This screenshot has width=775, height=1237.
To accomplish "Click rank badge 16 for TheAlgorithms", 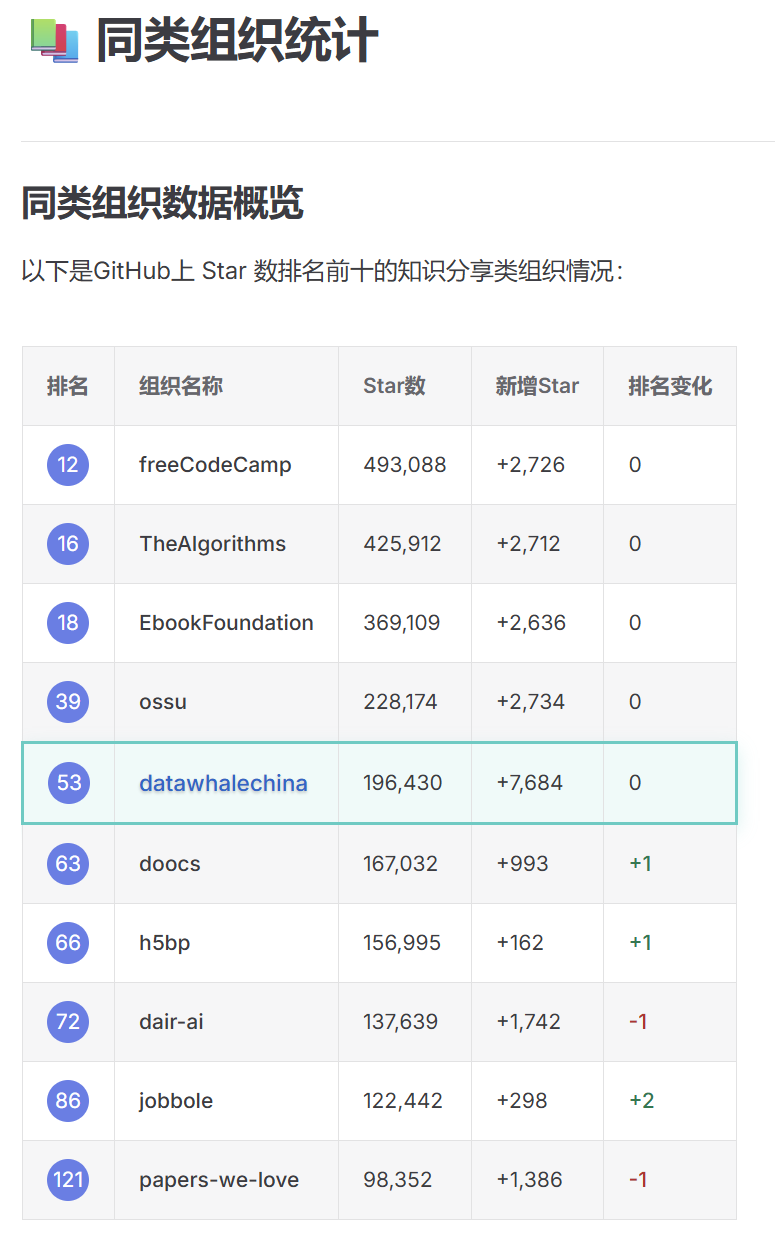I will coord(68,544).
